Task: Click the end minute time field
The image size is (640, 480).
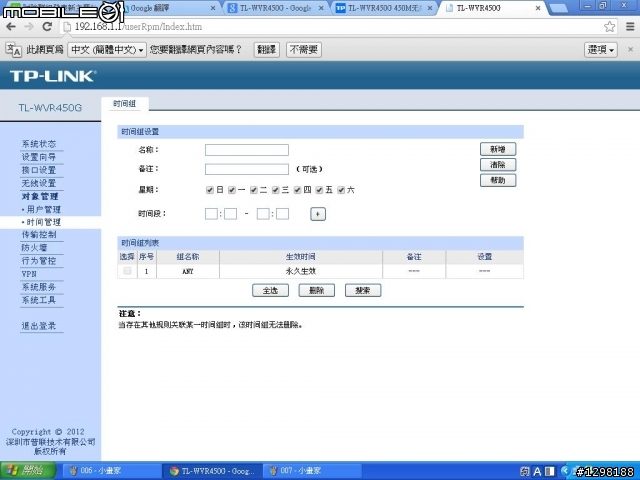Action: pyautogui.click(x=282, y=214)
